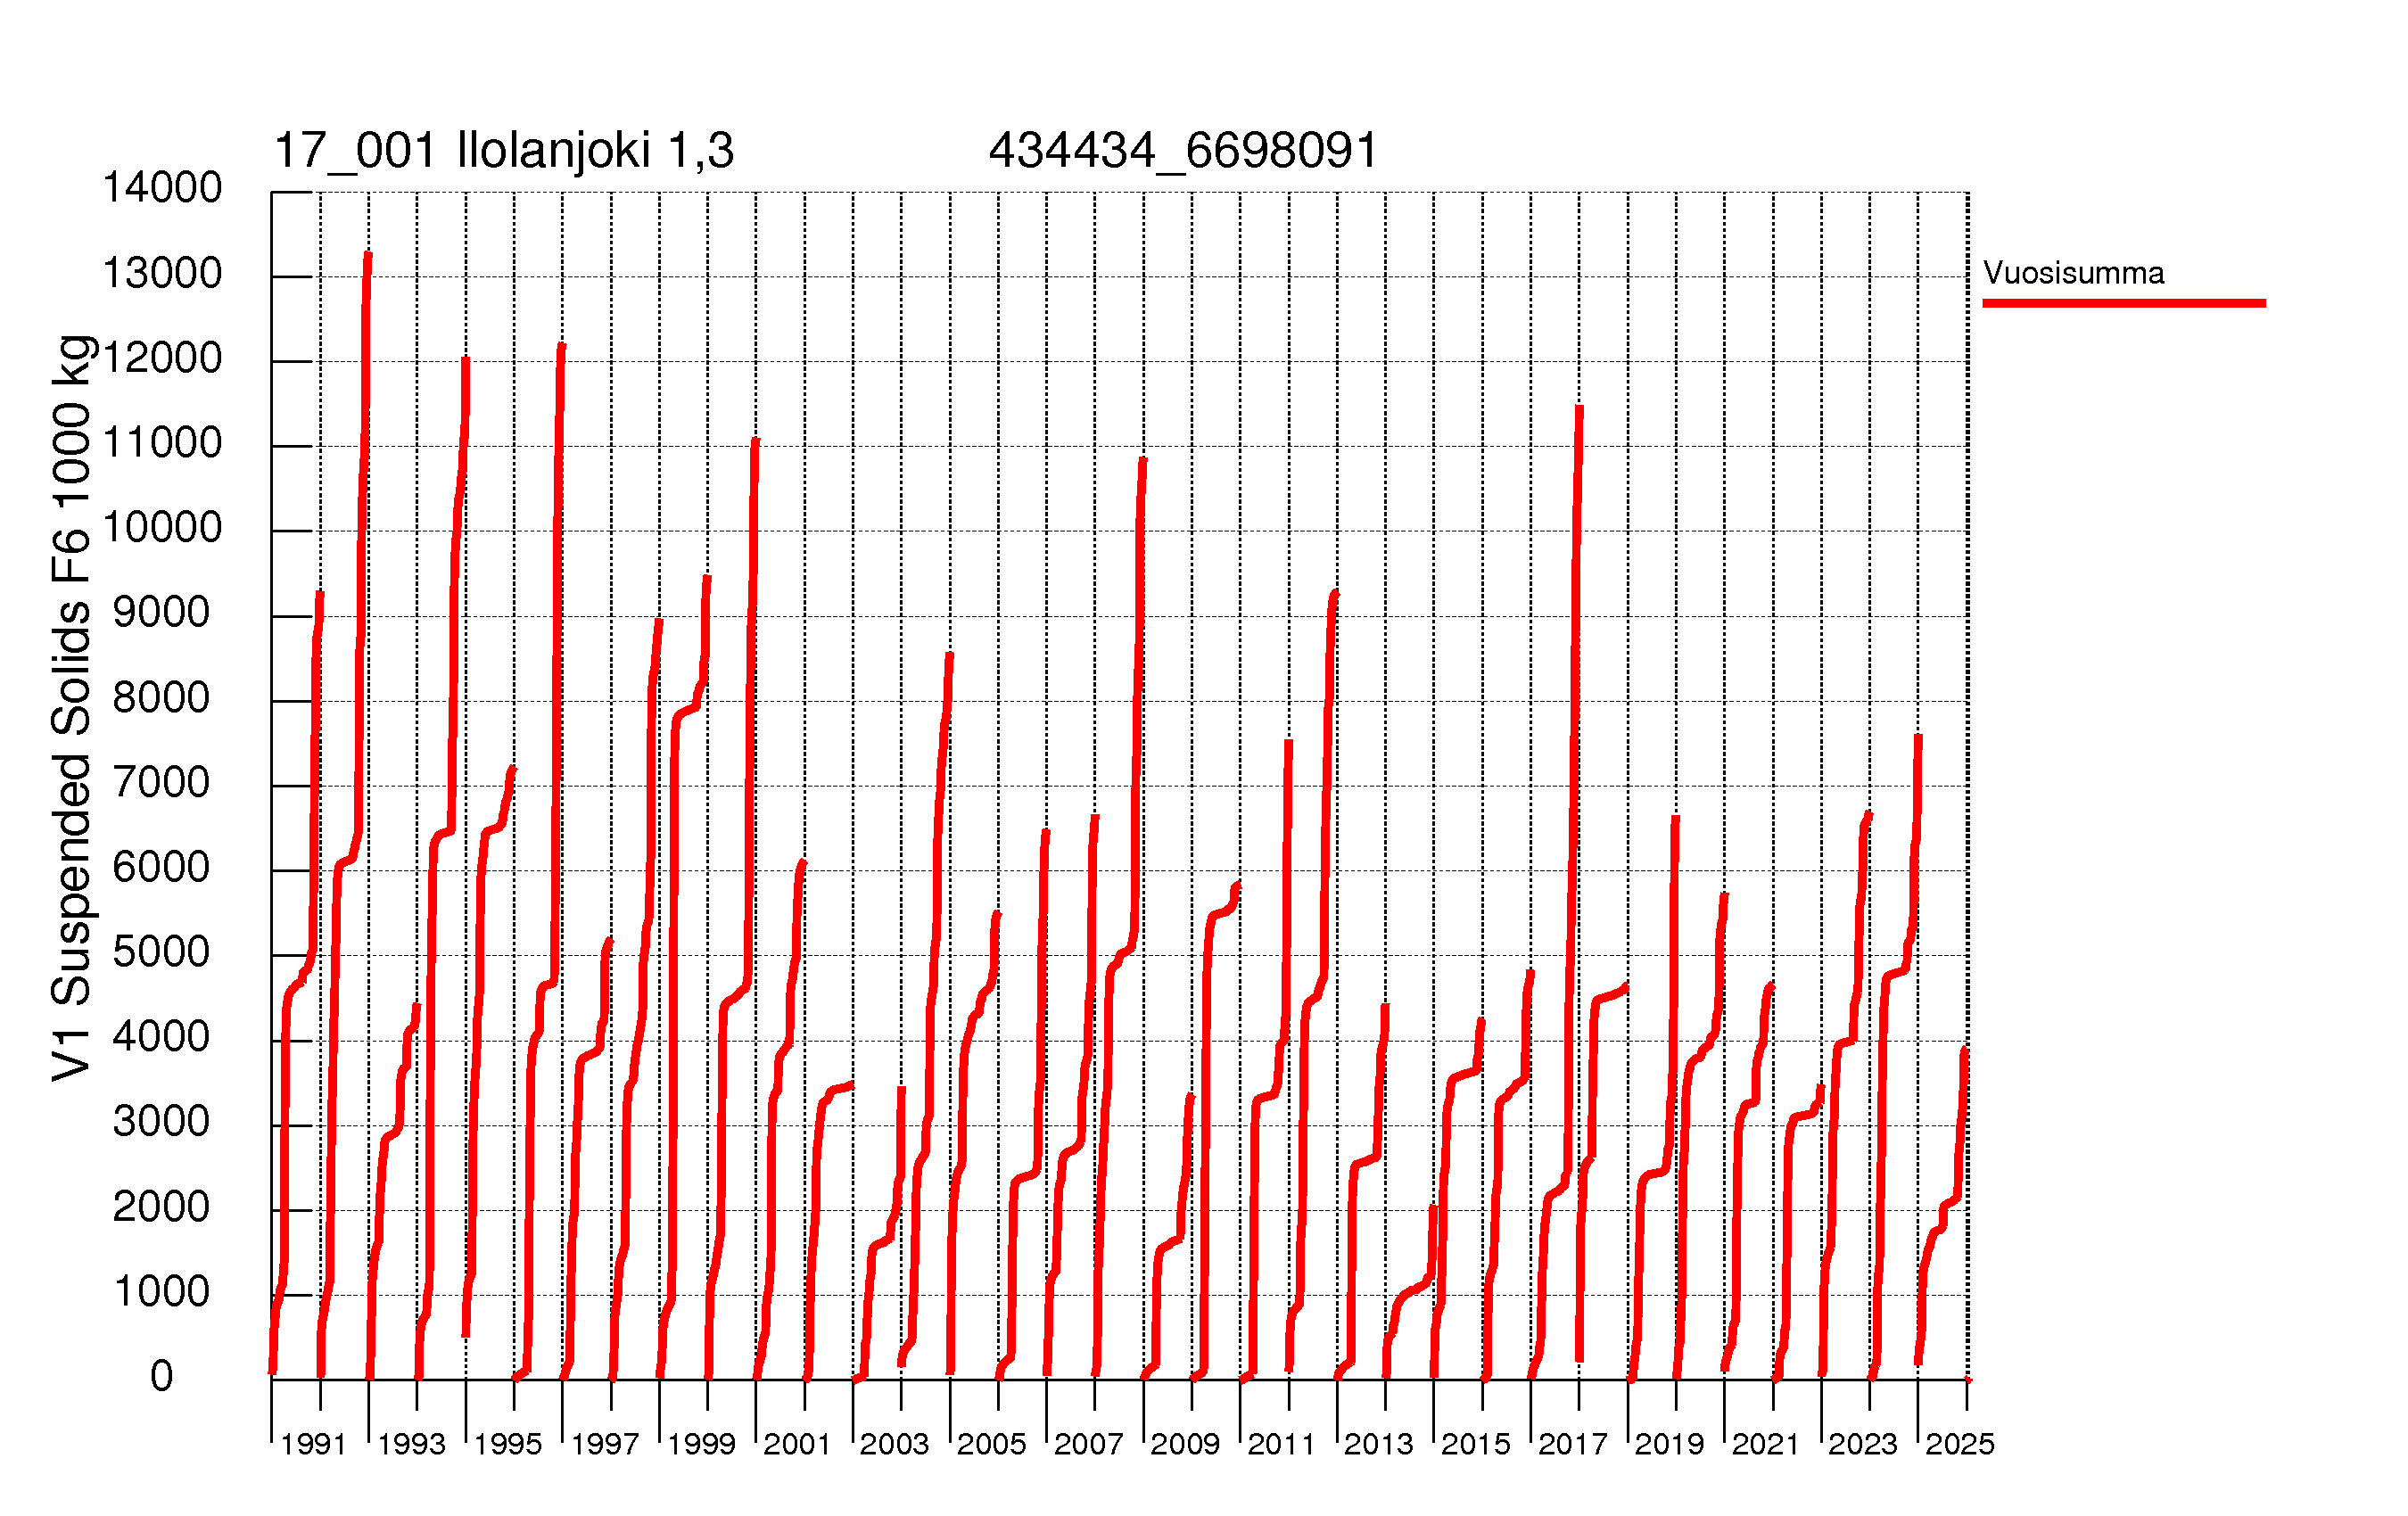Click the 2017 x-axis year label
Screen dimensions: 2408x1516
[1572, 1444]
